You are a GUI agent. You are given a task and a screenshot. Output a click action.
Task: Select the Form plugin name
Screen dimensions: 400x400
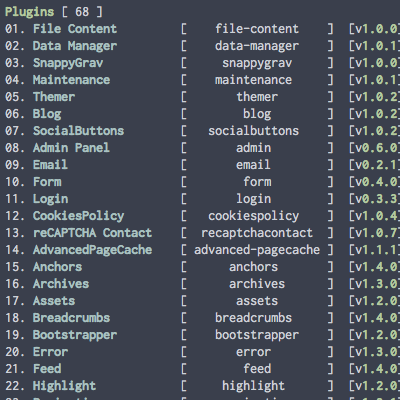[47, 182]
